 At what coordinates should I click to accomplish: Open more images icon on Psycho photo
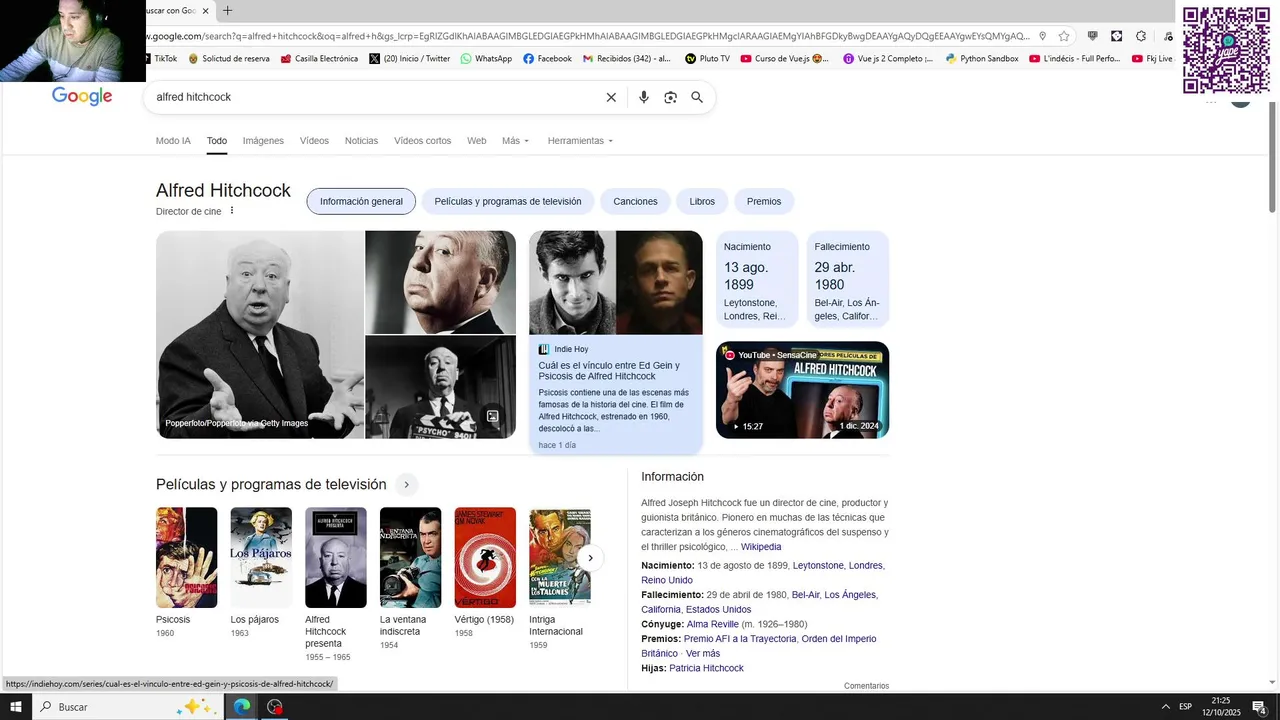pyautogui.click(x=492, y=416)
